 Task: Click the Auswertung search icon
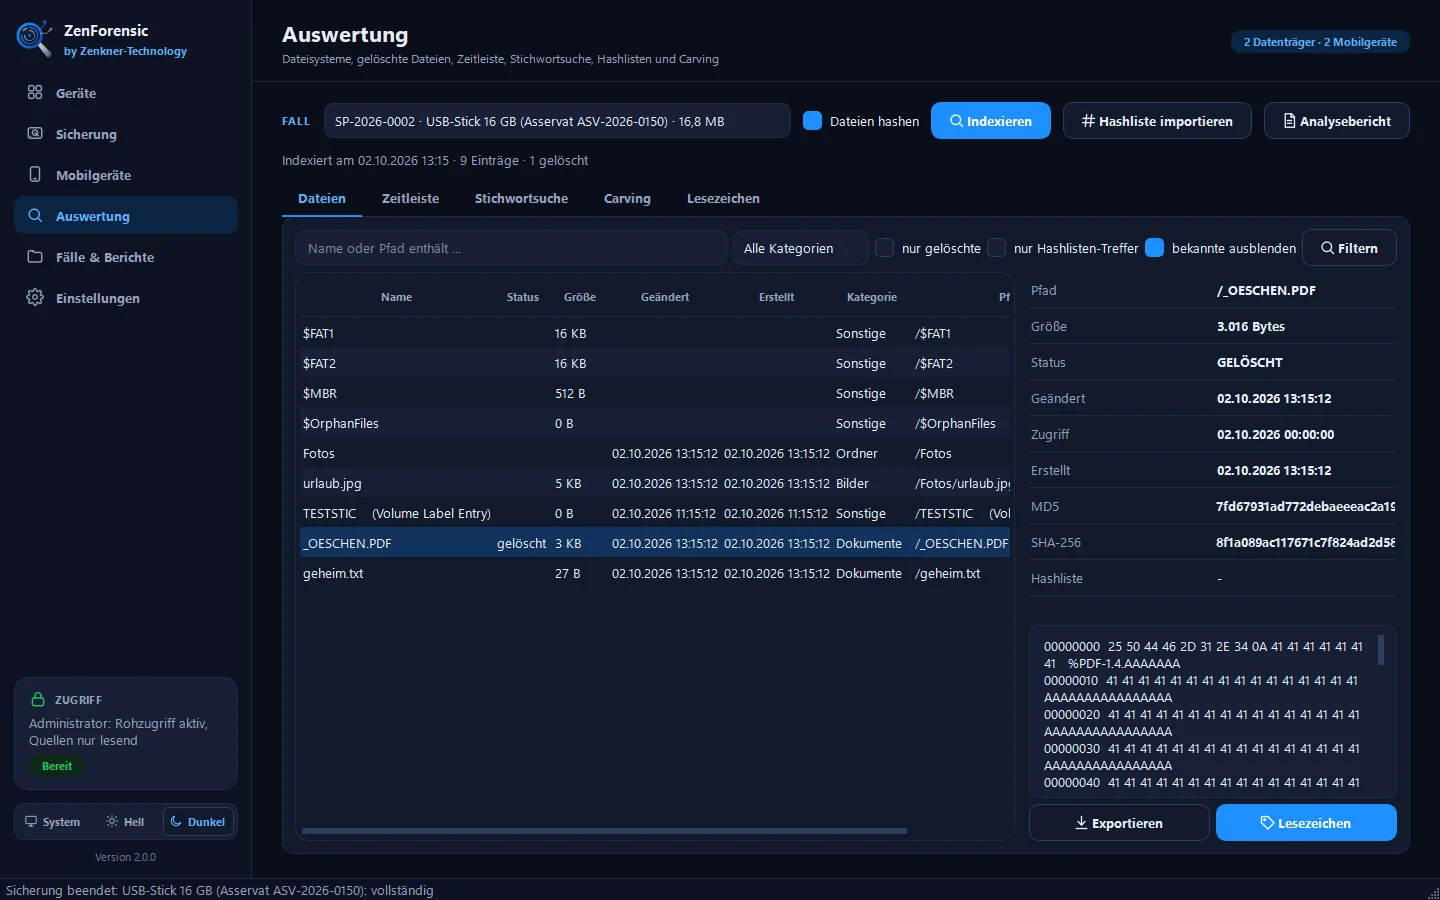pos(35,215)
